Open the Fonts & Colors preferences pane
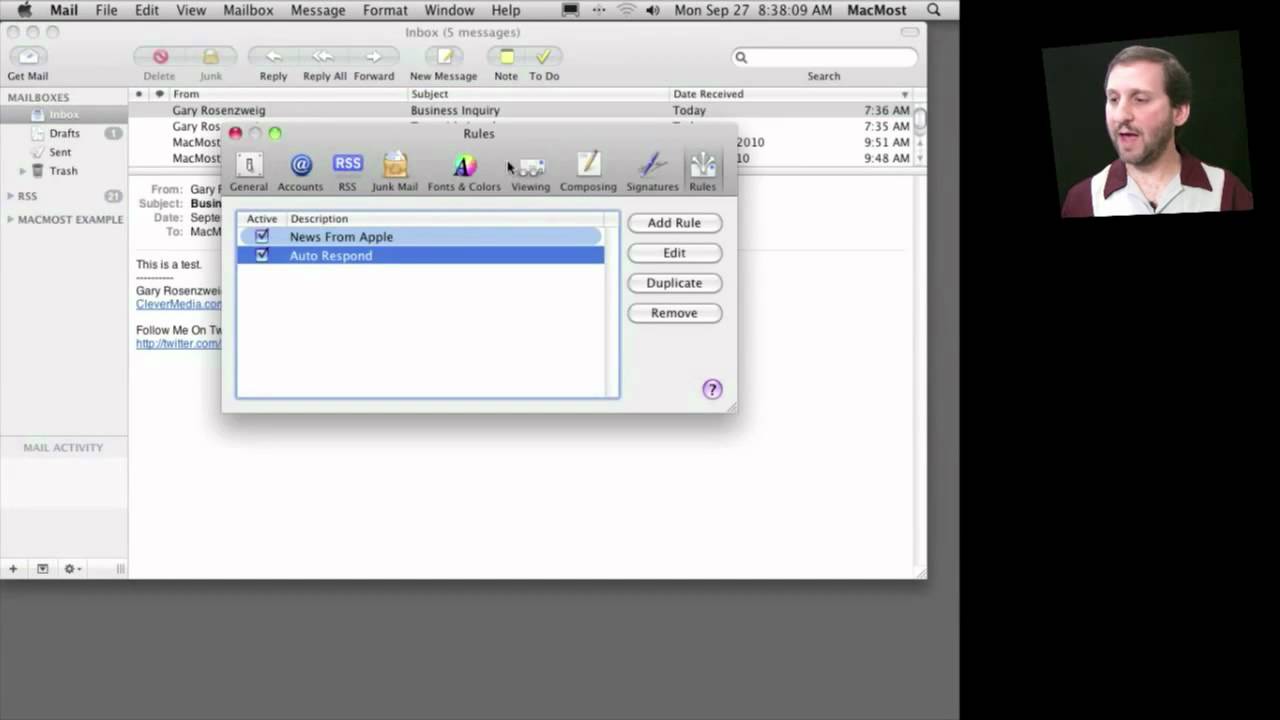This screenshot has width=1280, height=720. [x=464, y=172]
